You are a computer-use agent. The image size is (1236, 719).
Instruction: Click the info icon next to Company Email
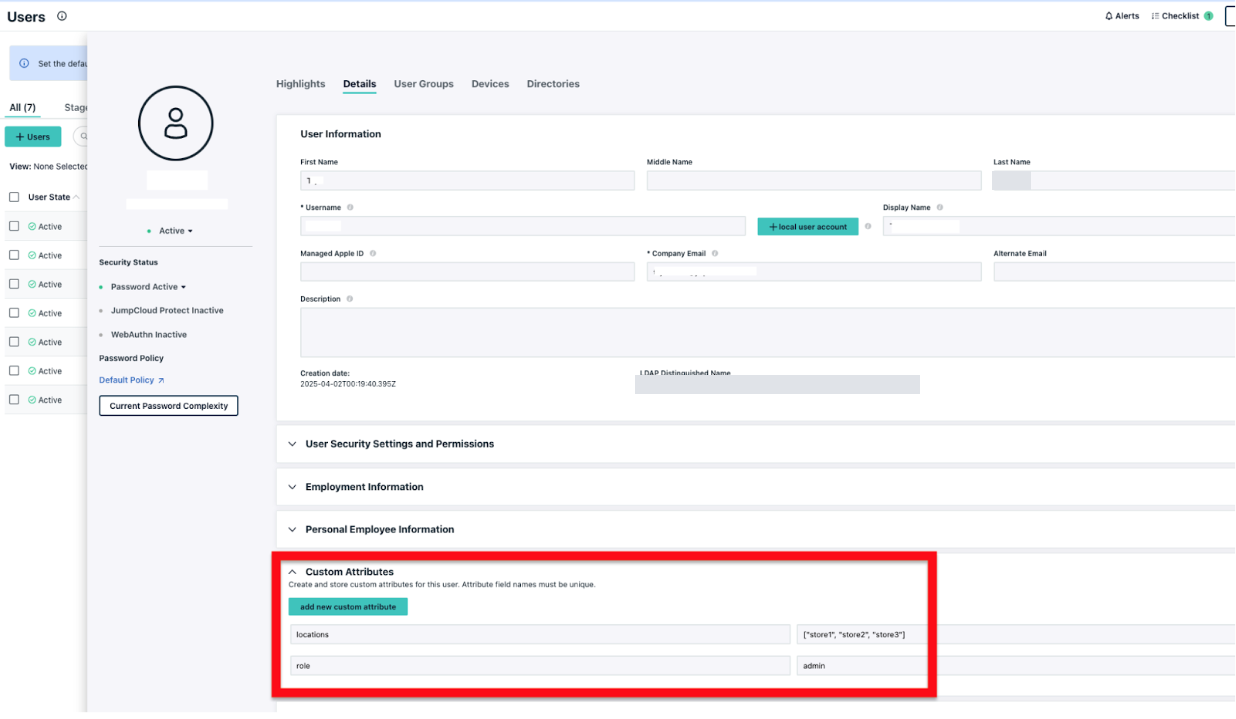715,254
